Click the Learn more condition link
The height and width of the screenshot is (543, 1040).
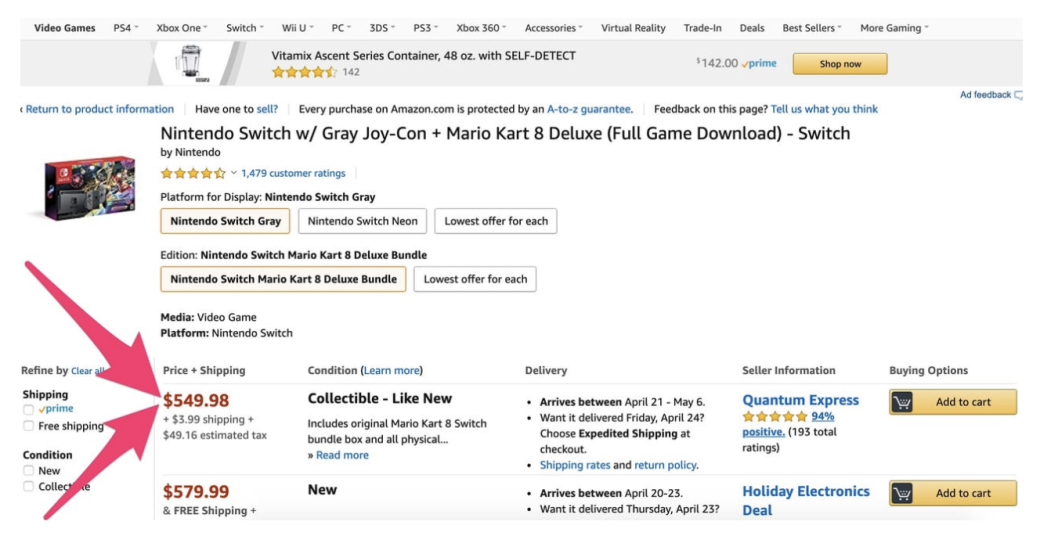391,370
